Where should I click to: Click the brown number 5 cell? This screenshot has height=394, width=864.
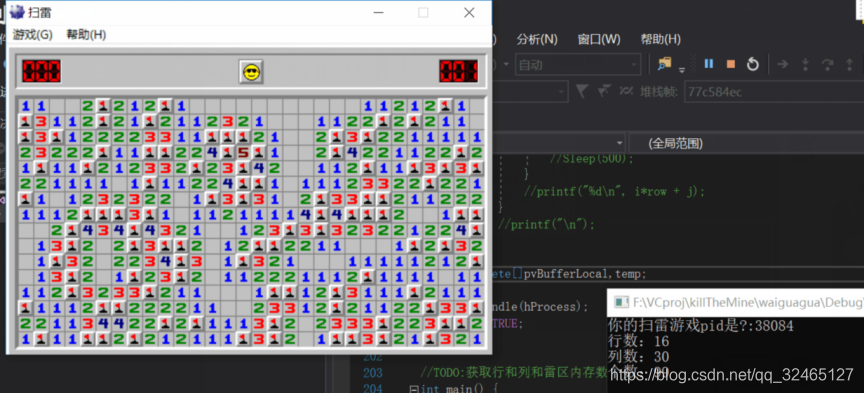[x=243, y=152]
